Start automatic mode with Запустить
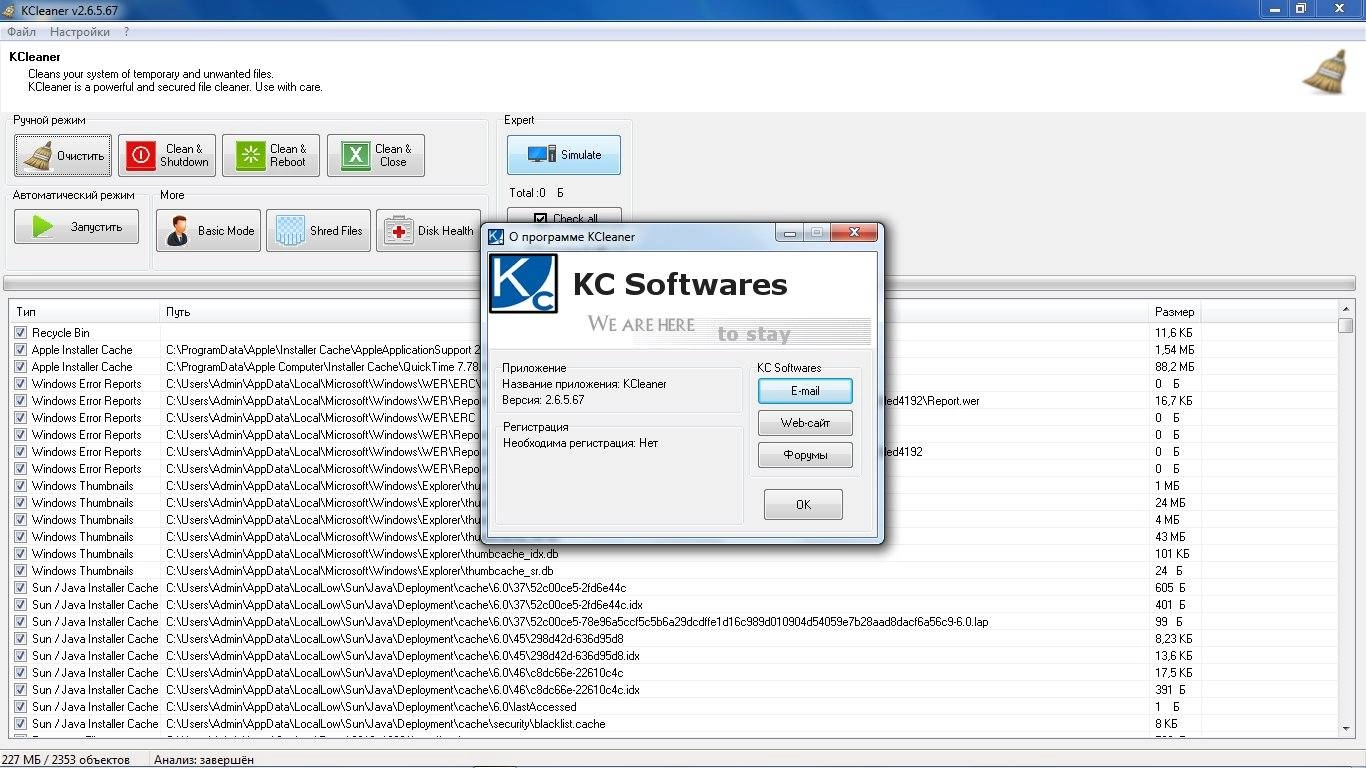The height and width of the screenshot is (768, 1366). [x=77, y=226]
